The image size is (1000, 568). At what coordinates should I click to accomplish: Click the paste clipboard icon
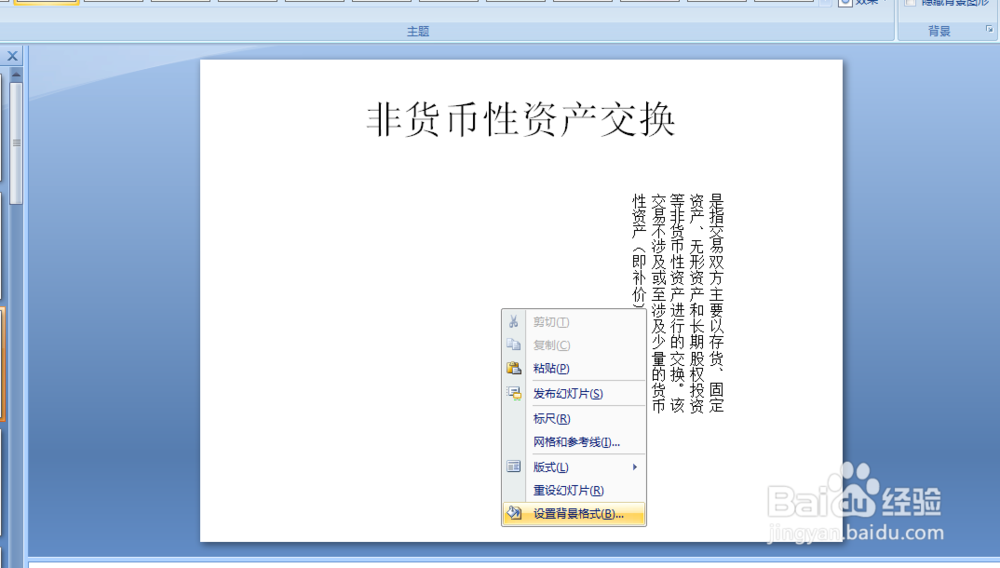[513, 368]
